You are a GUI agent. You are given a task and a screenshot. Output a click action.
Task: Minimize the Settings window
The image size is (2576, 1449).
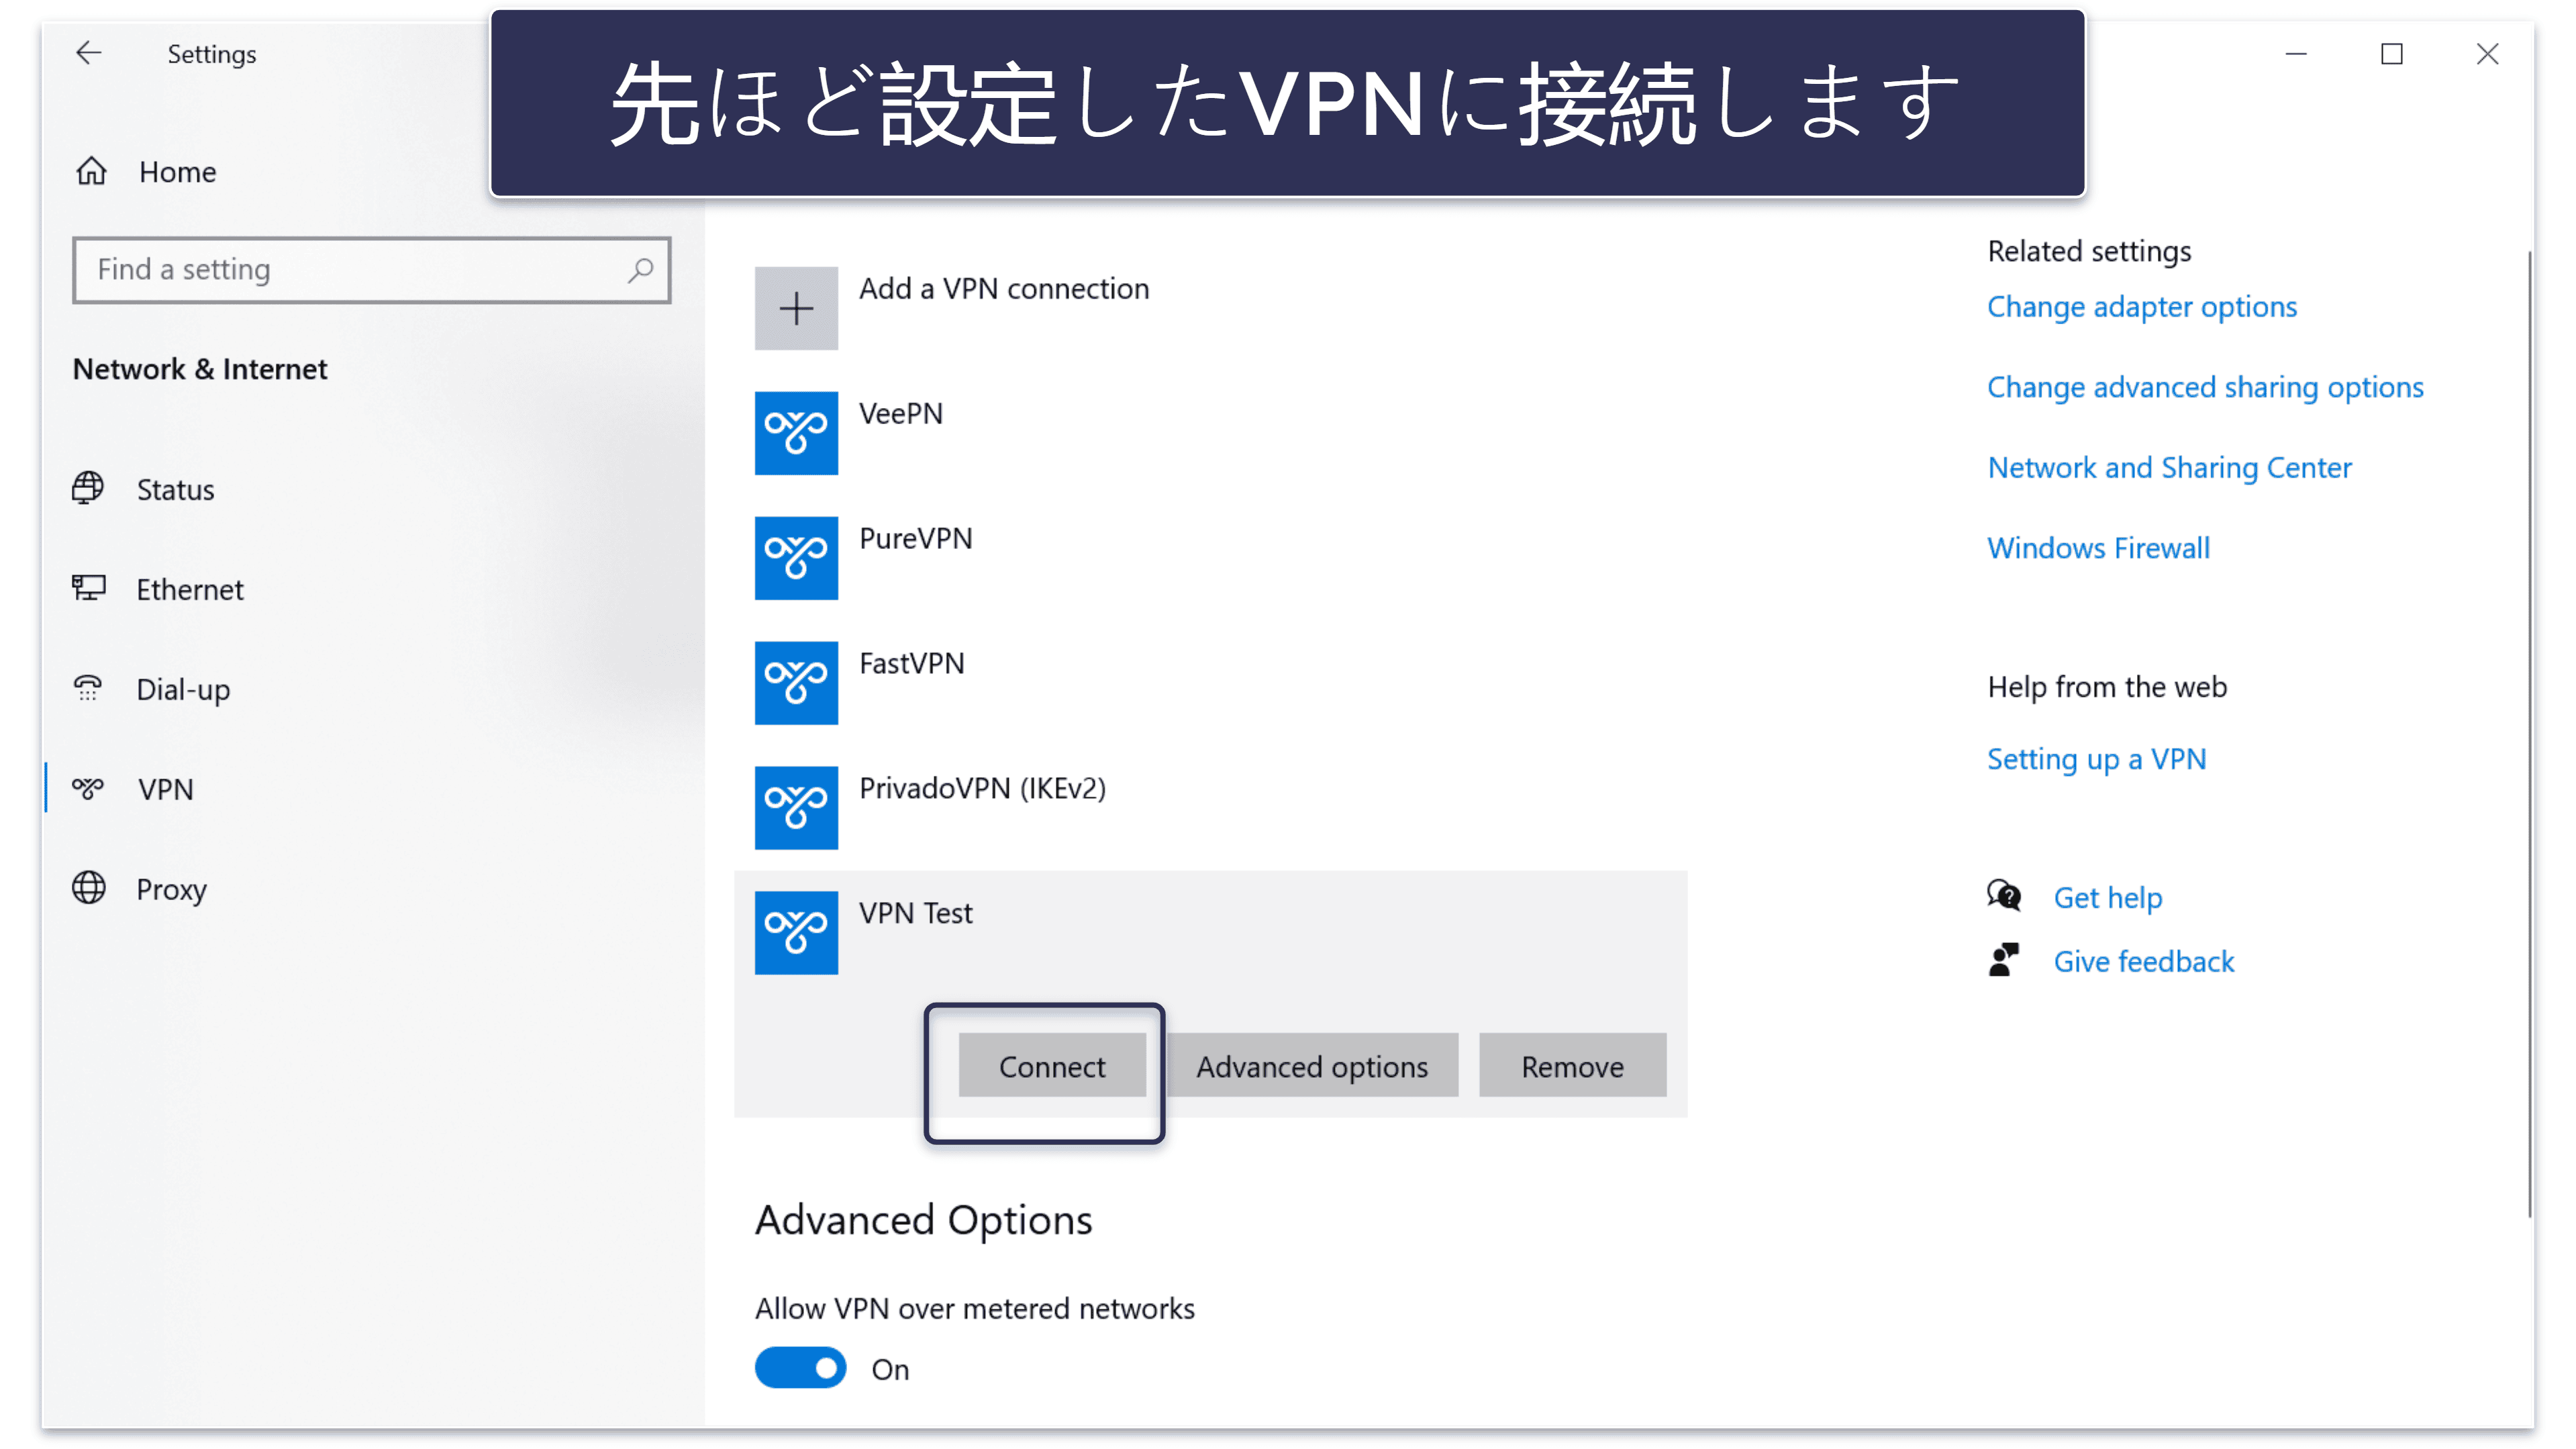click(2296, 53)
